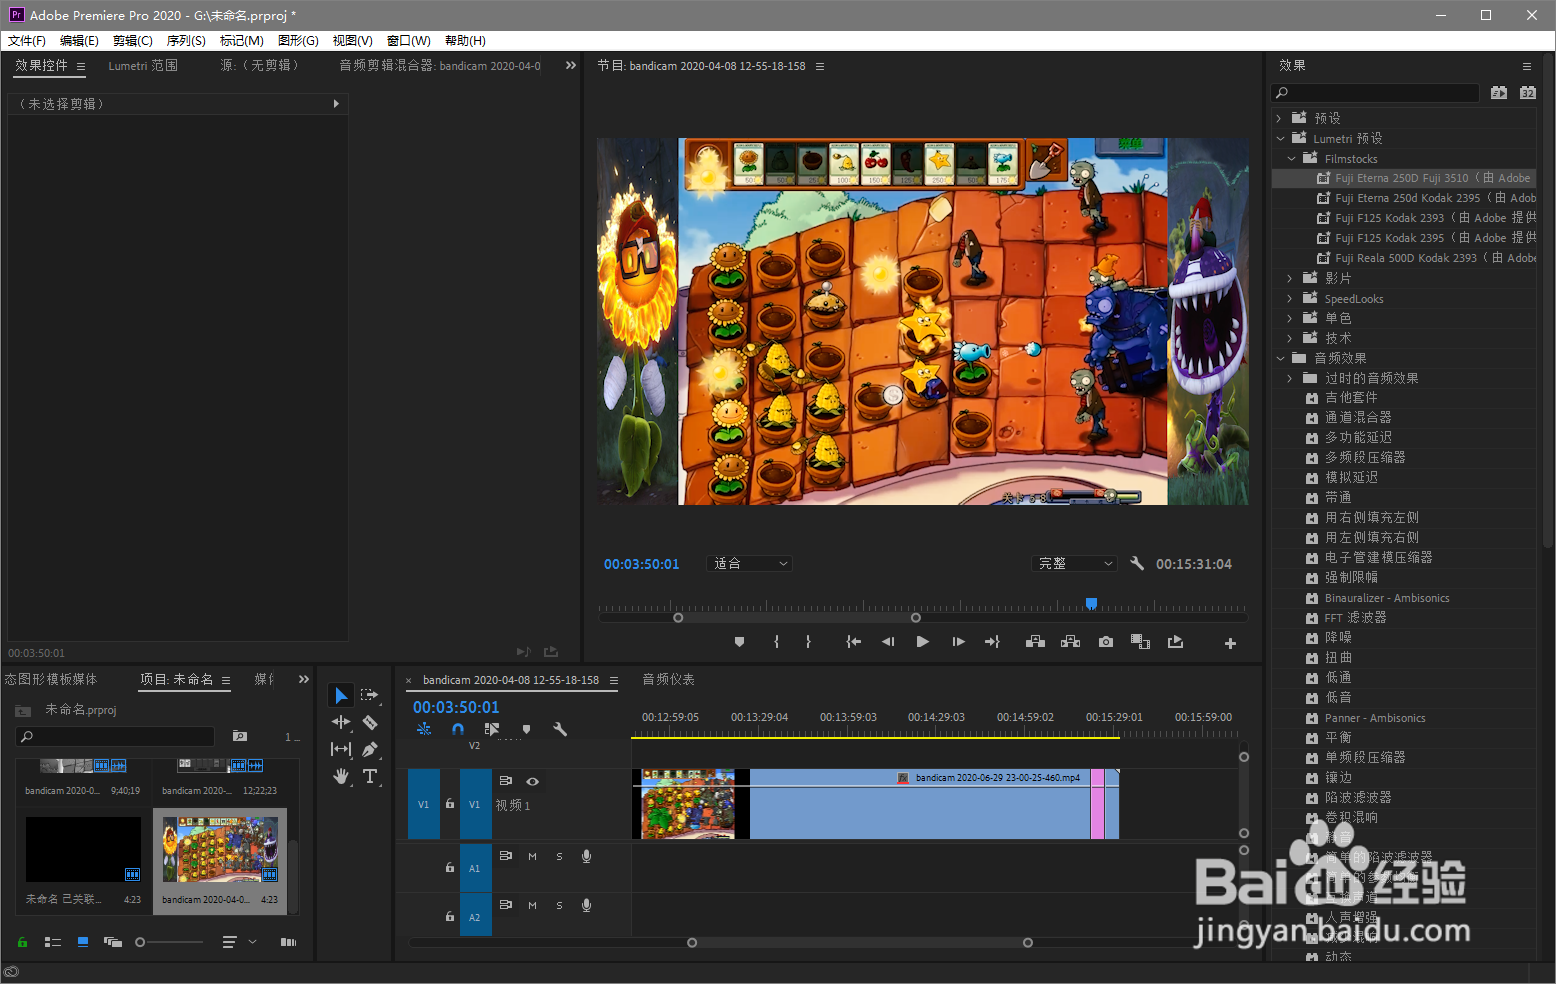Switch project panel to Freeform View
This screenshot has height=984, width=1556.
(x=113, y=942)
